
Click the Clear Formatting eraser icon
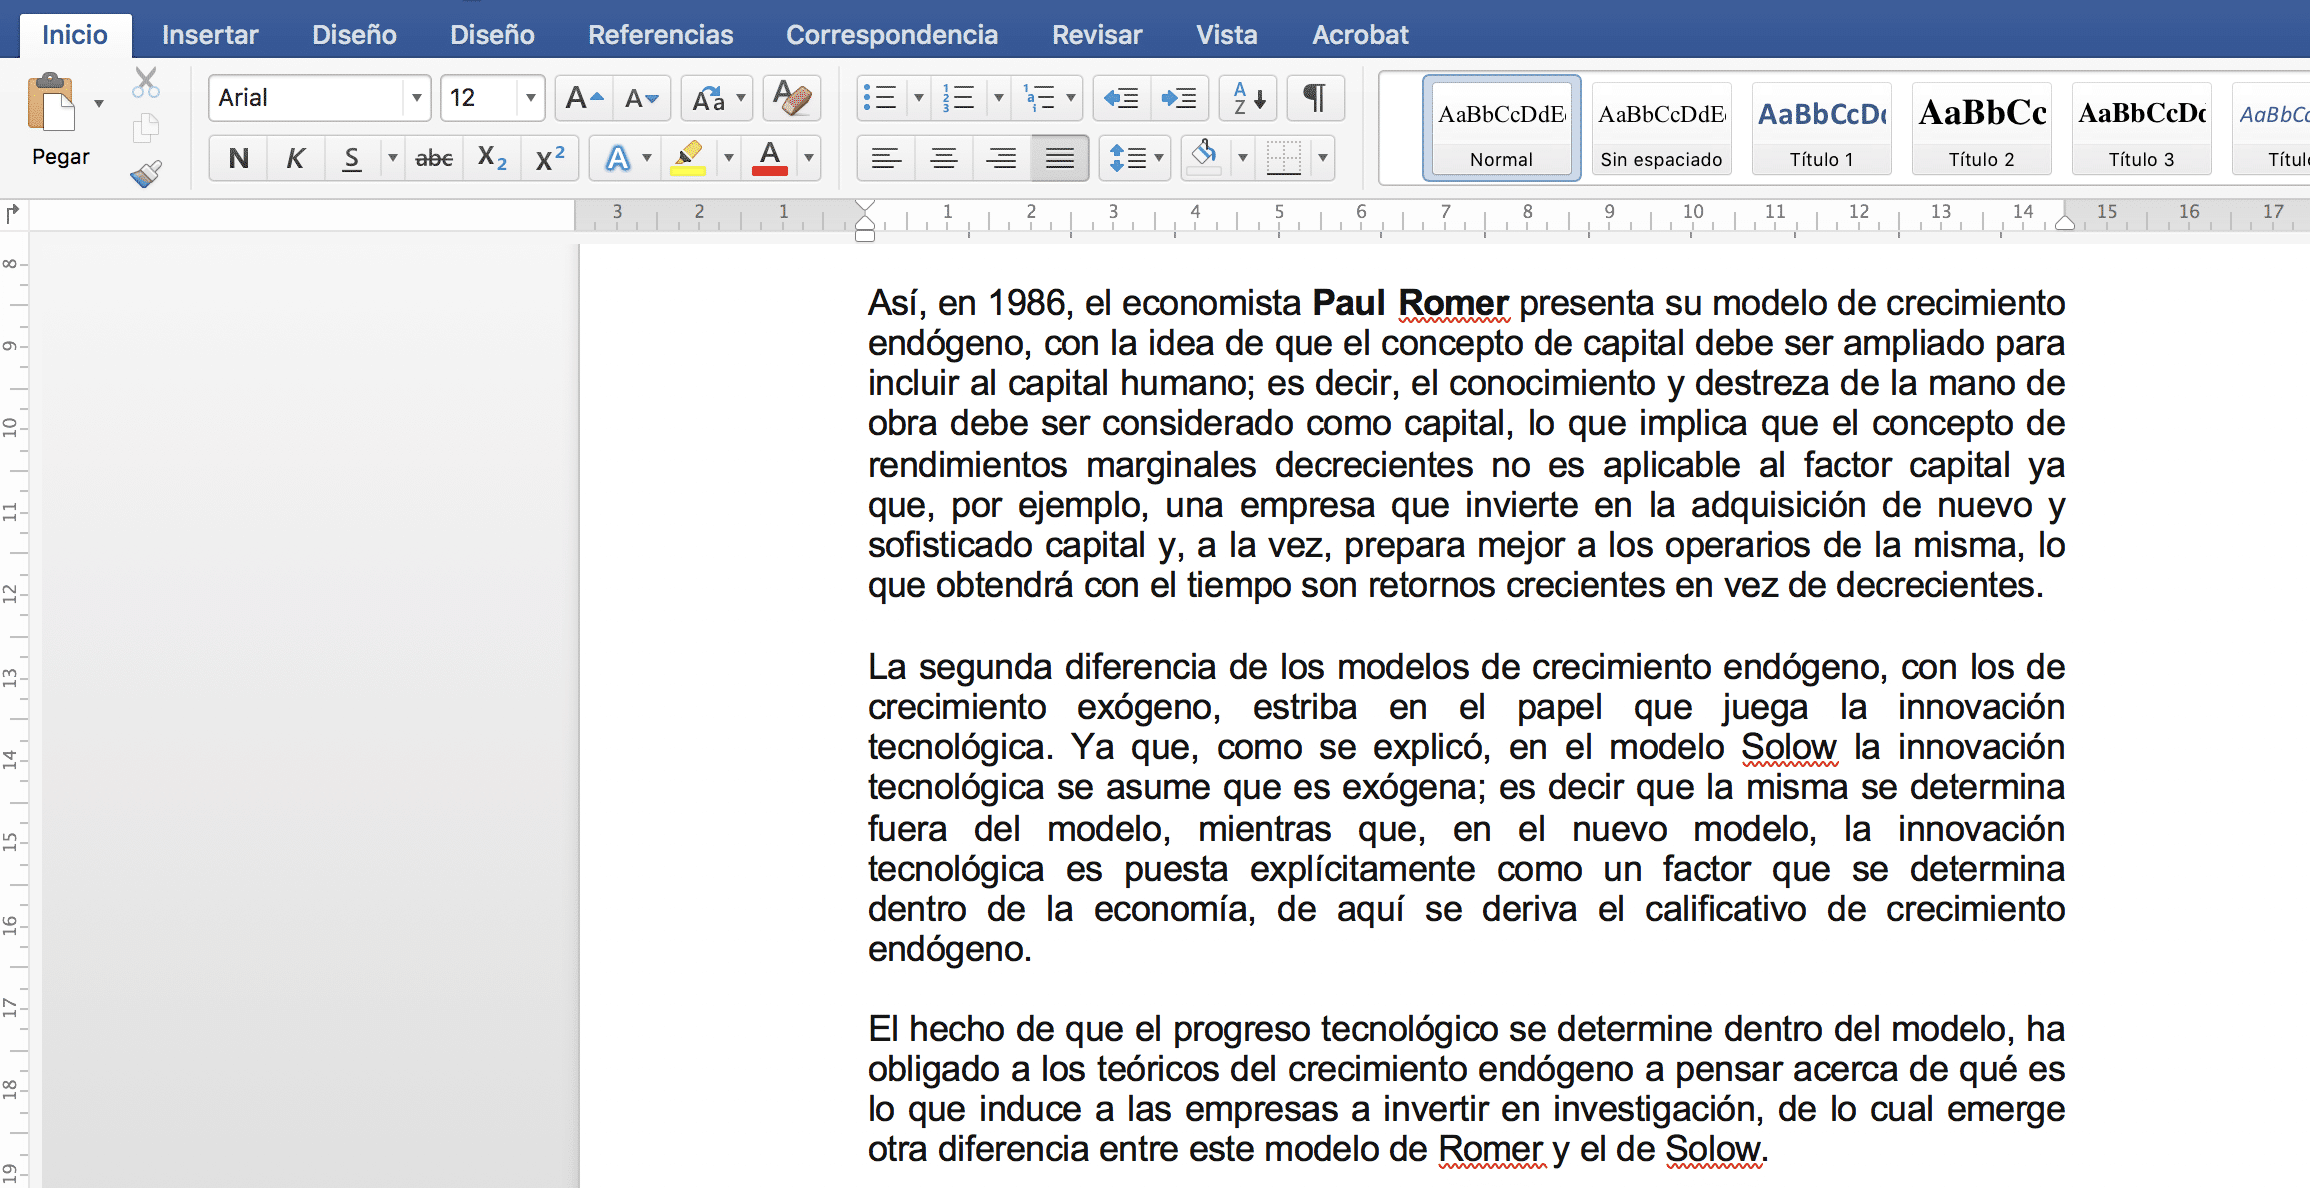tap(792, 98)
